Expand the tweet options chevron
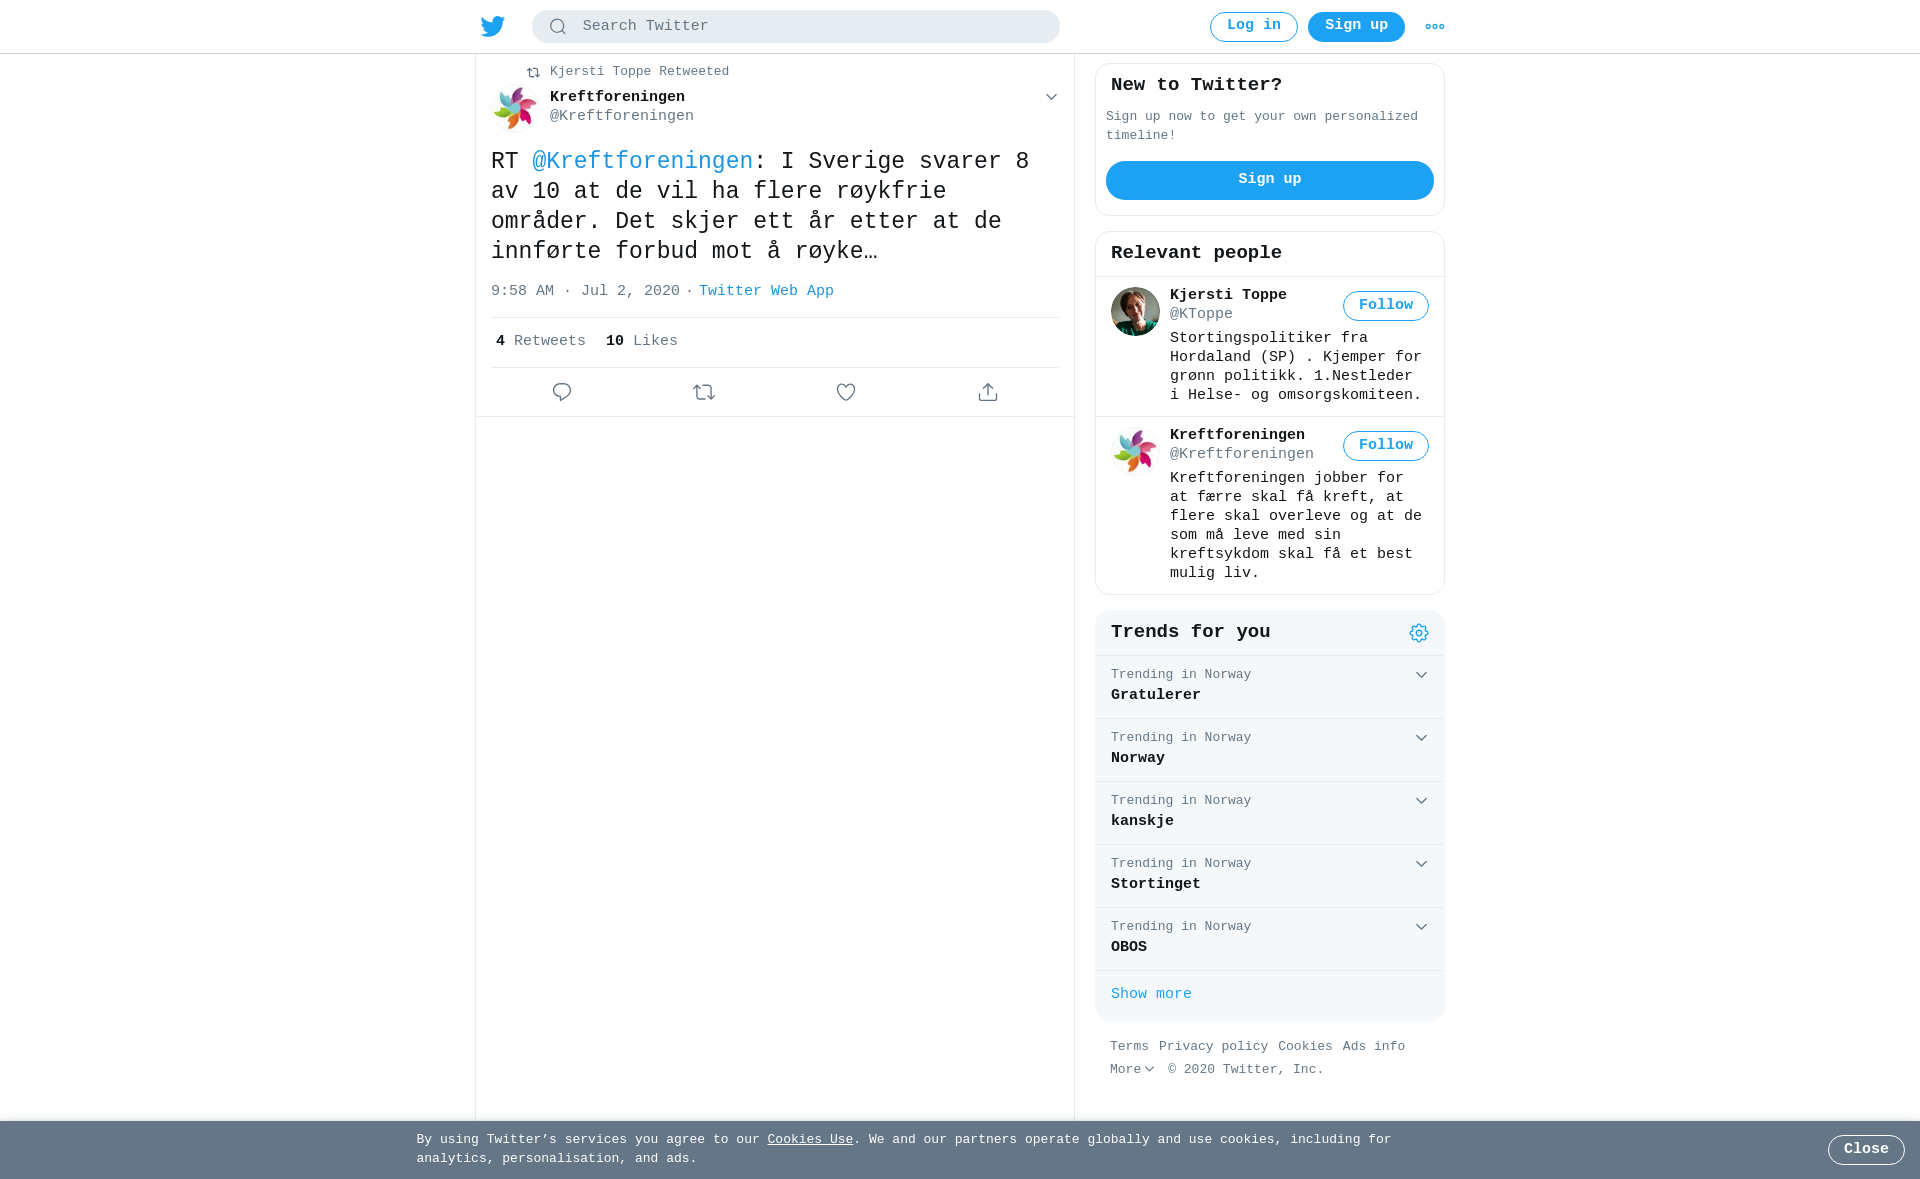 pyautogui.click(x=1051, y=97)
